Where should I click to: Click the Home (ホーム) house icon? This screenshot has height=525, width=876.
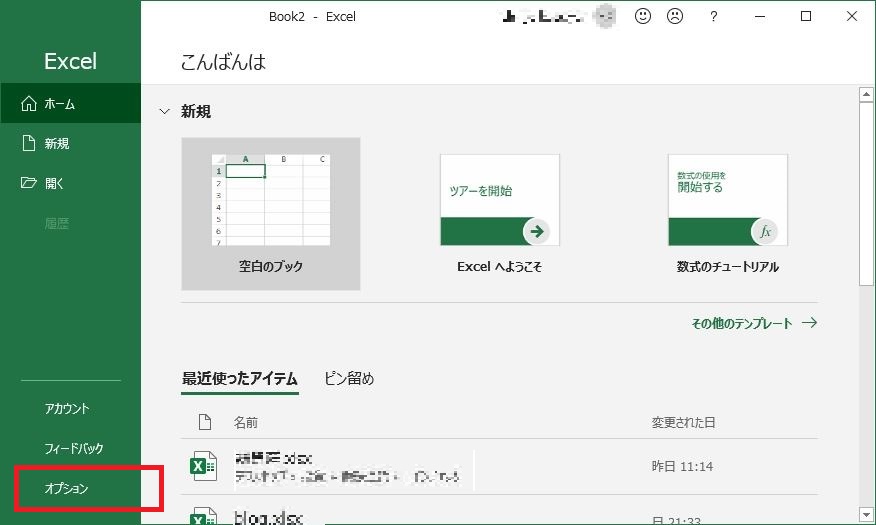pos(28,103)
